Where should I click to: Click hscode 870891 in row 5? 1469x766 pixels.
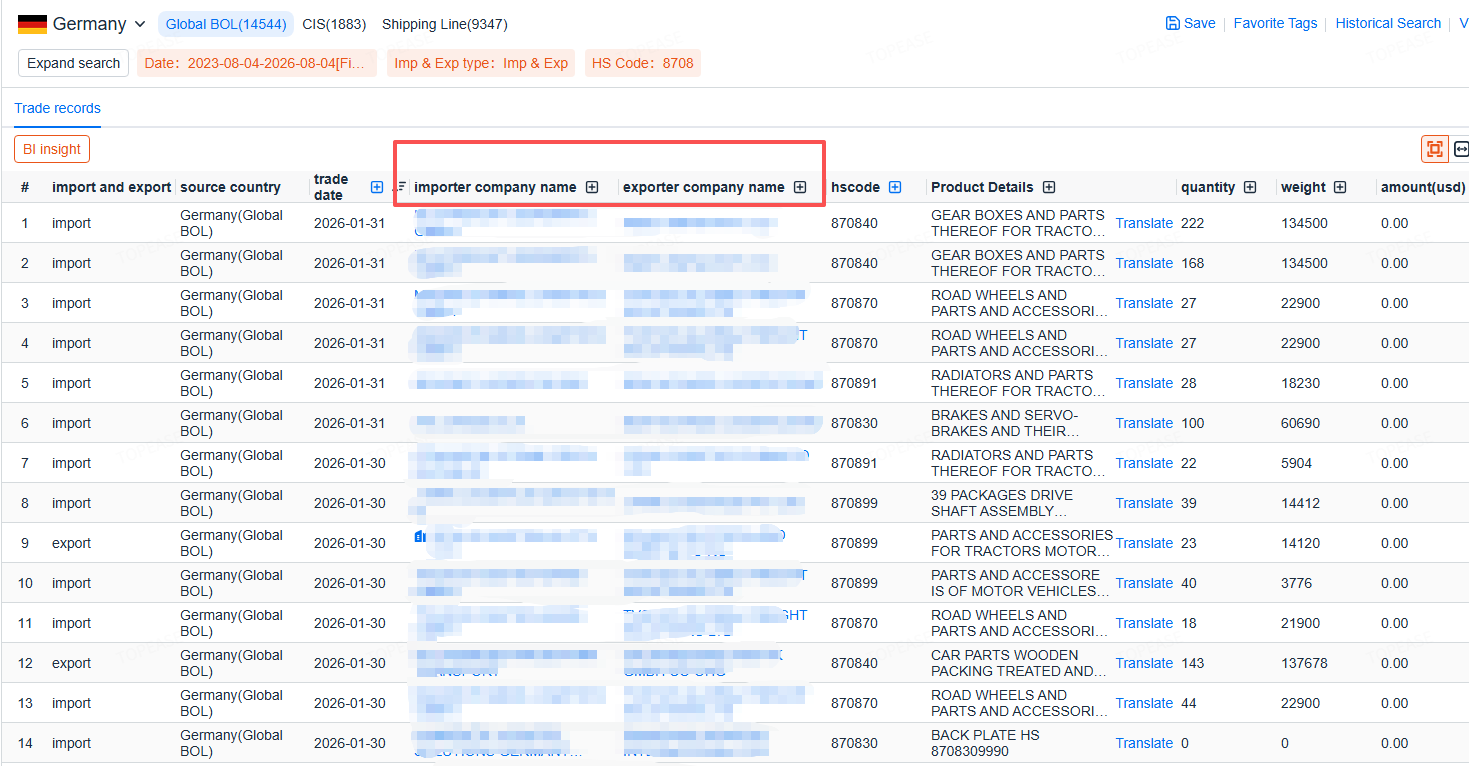click(x=854, y=383)
